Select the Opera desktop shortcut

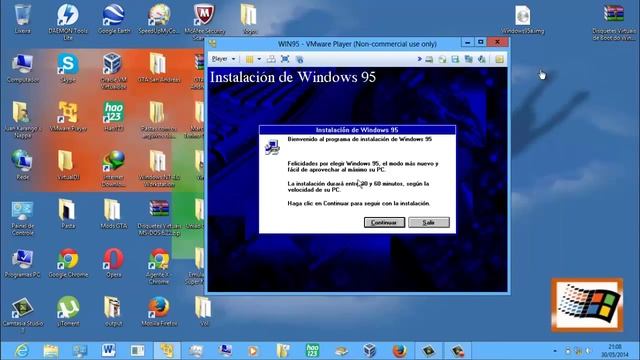tap(113, 263)
